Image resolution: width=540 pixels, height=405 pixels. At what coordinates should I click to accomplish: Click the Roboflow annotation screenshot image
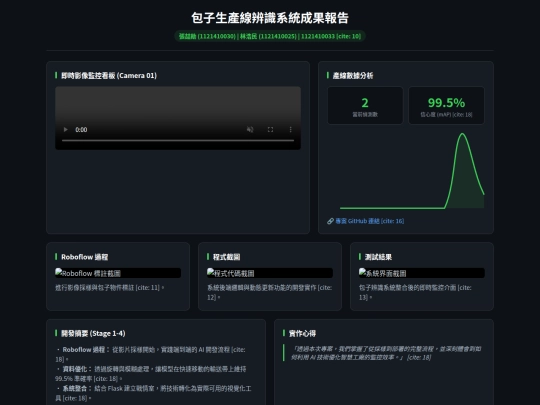(118, 273)
